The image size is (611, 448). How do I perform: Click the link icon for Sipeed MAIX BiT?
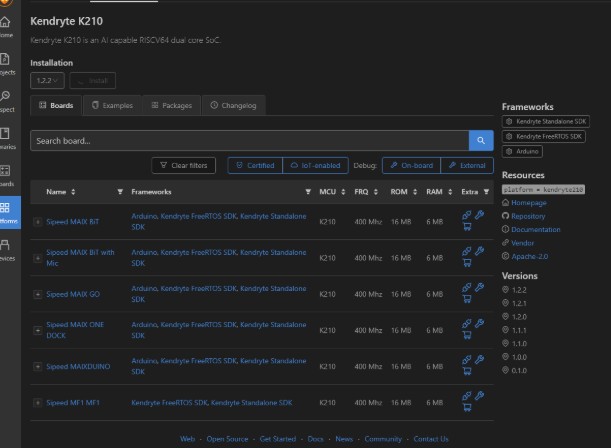click(x=467, y=215)
